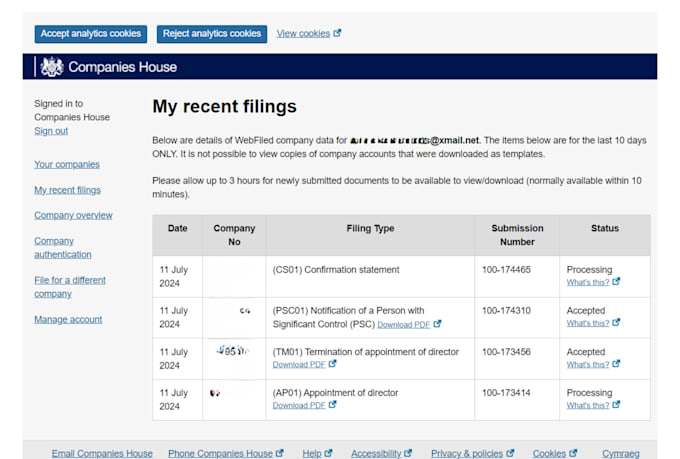Viewport: 680px width, 459px height.
Task: Click external icon next to PSC01 Download PDF
Action: 437,324
